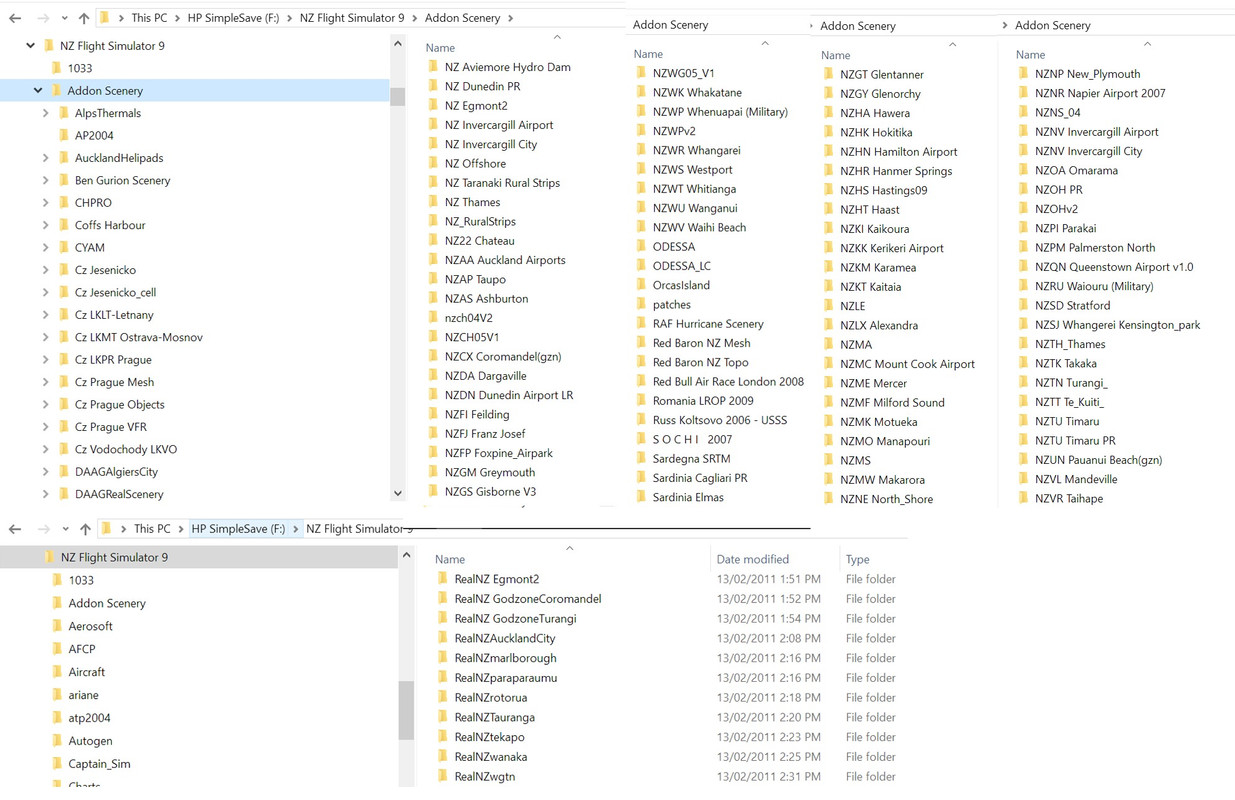
Task: Select 'Red Bull Air Race London 2008' name
Action: coord(728,382)
